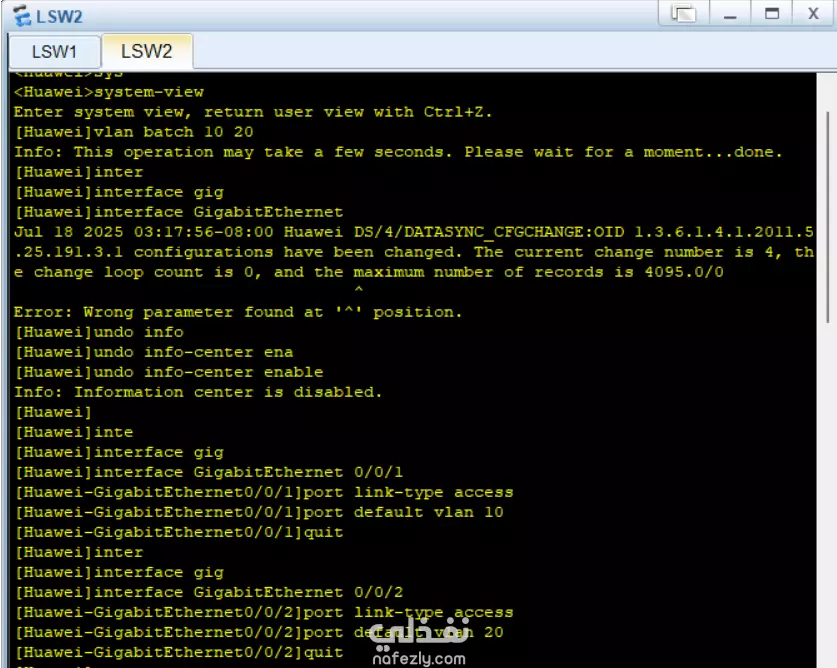Click 'Info: Information center is disabled.' line
Image resolution: width=837 pixels, height=668 pixels.
(198, 392)
